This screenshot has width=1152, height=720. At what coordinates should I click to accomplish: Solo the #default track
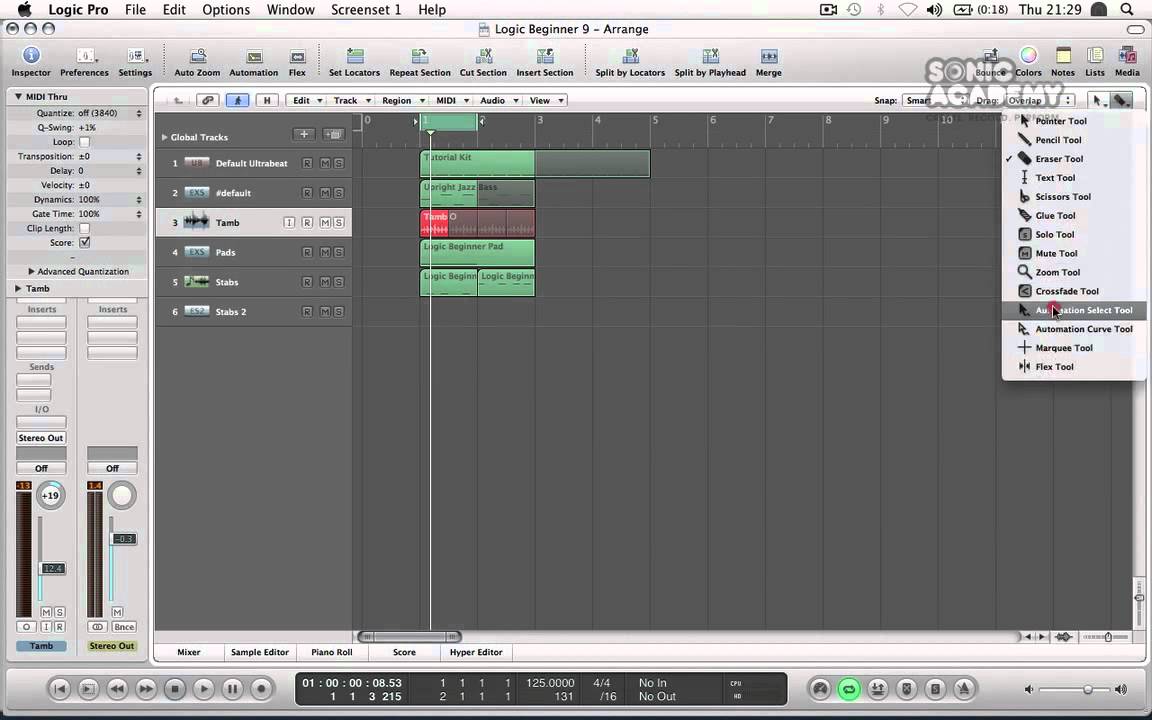point(339,193)
